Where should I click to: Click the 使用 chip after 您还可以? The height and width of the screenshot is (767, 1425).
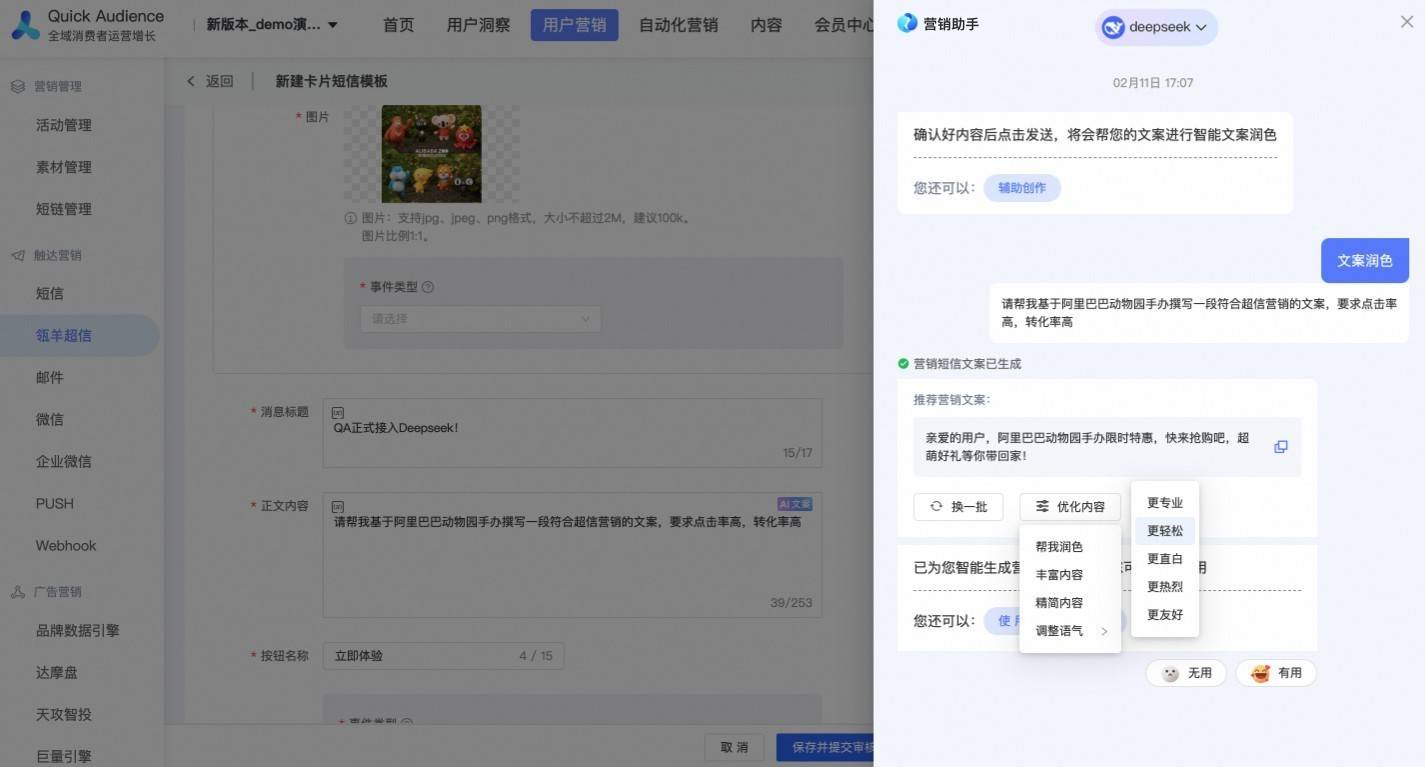click(1003, 621)
